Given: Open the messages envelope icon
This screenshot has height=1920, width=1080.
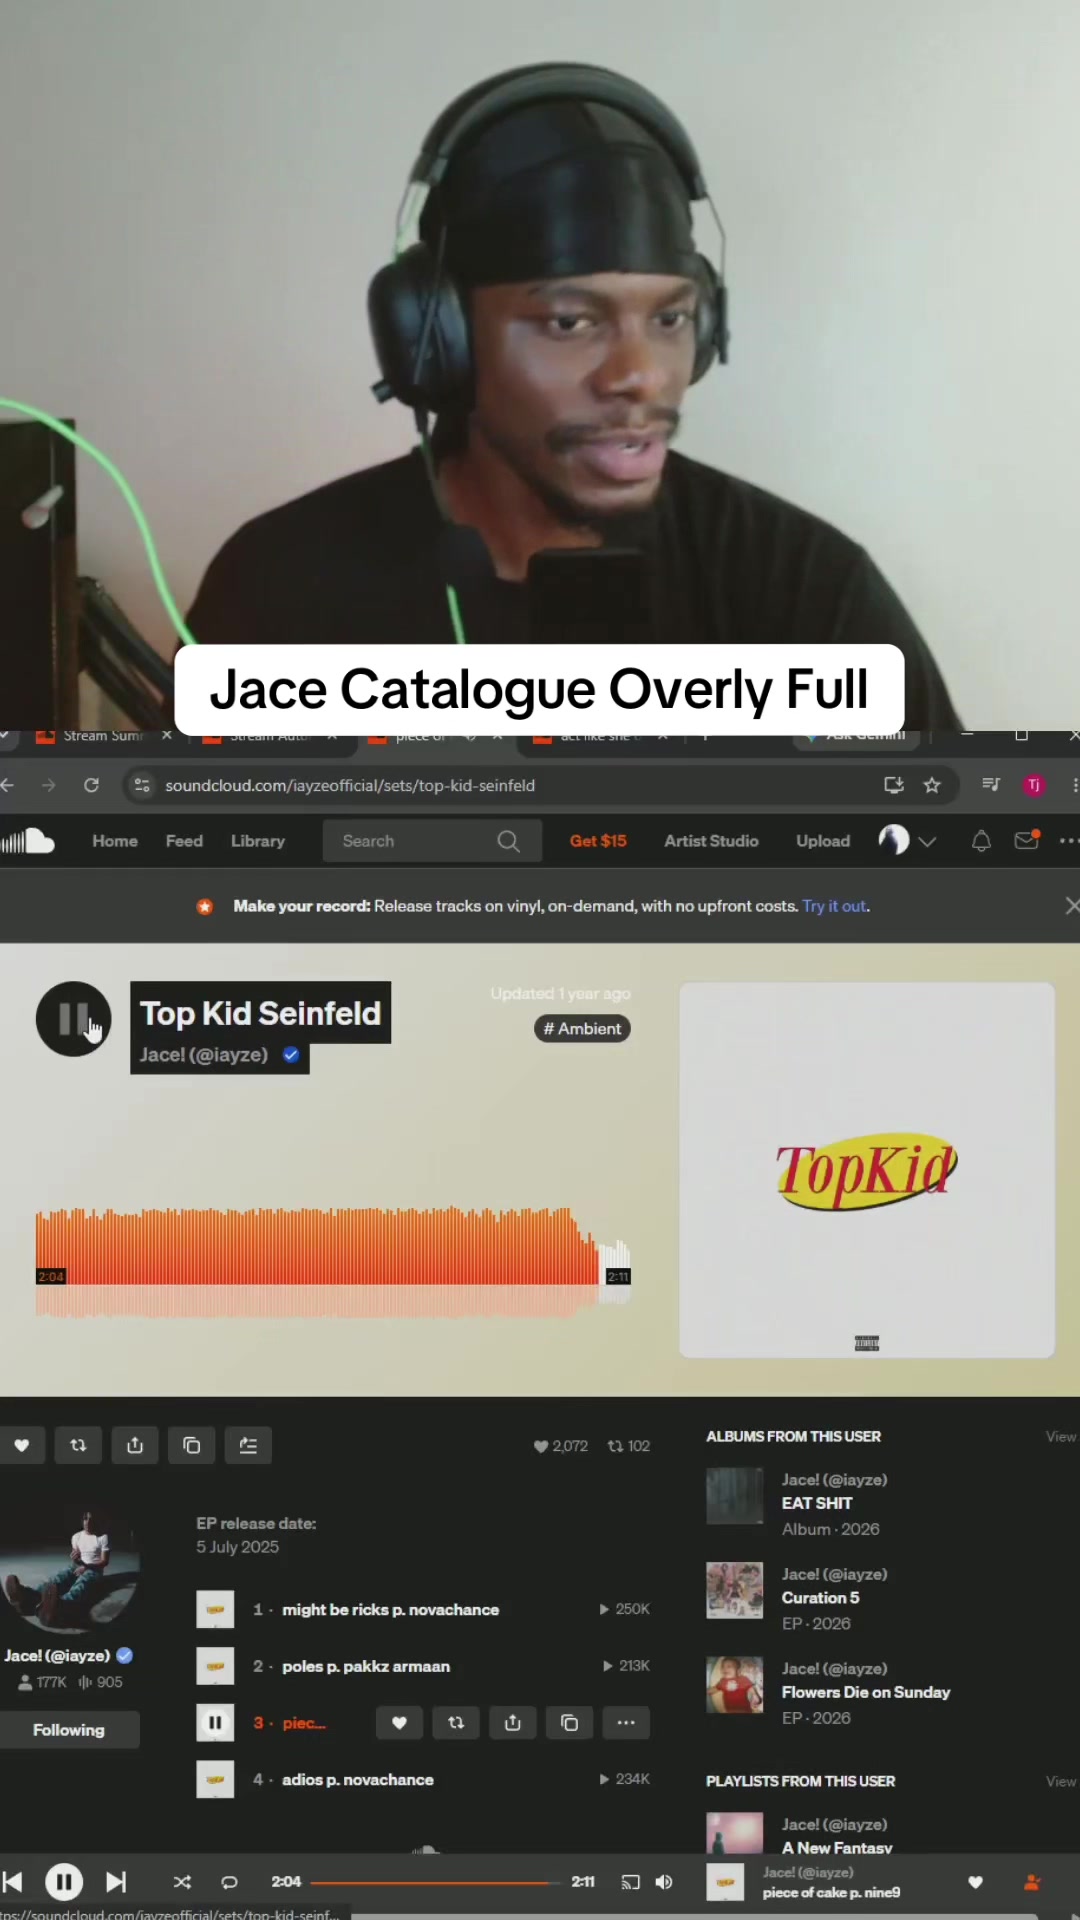Looking at the screenshot, I should coord(1027,840).
